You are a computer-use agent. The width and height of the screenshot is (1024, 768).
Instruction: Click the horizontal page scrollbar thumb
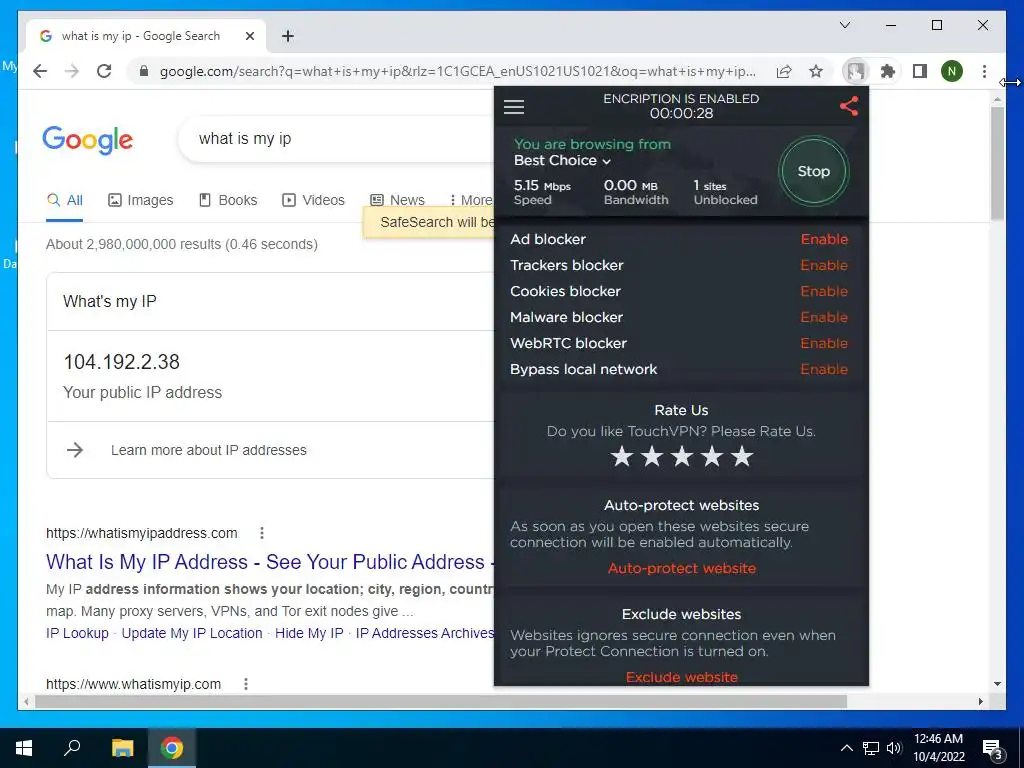click(441, 701)
